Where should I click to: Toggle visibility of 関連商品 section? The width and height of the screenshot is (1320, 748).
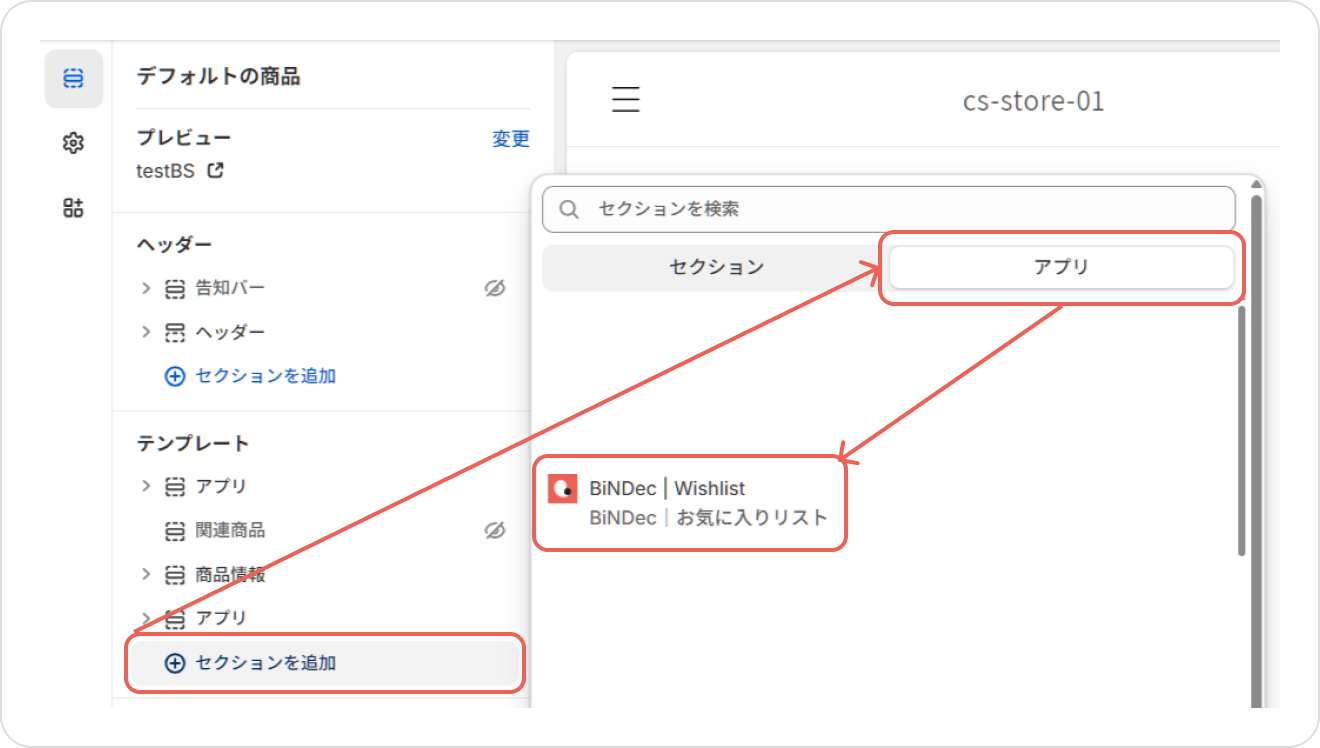(494, 530)
